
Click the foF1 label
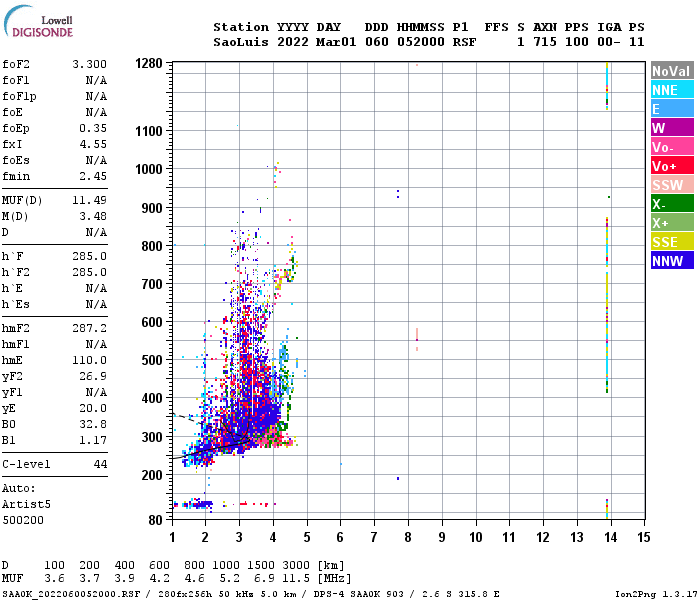[16, 80]
